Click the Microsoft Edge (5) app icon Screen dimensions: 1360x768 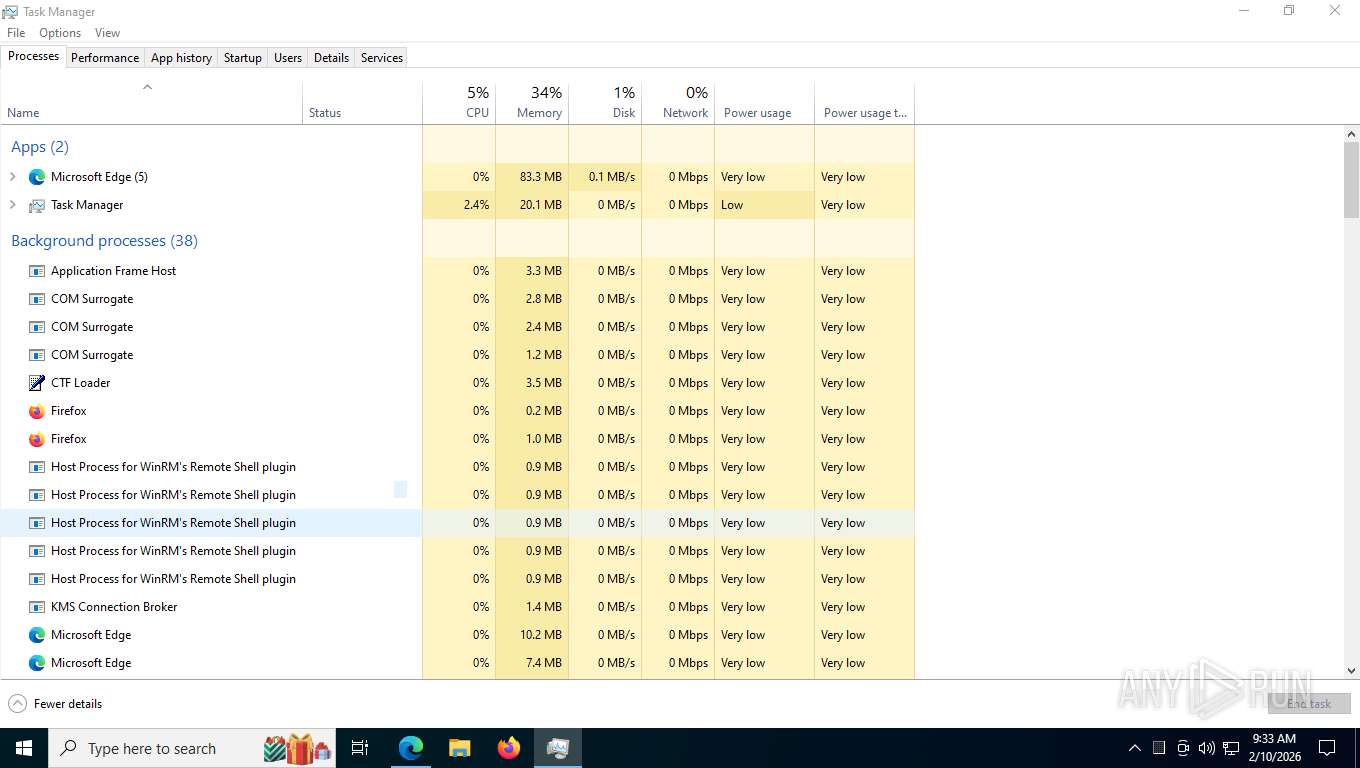37,177
